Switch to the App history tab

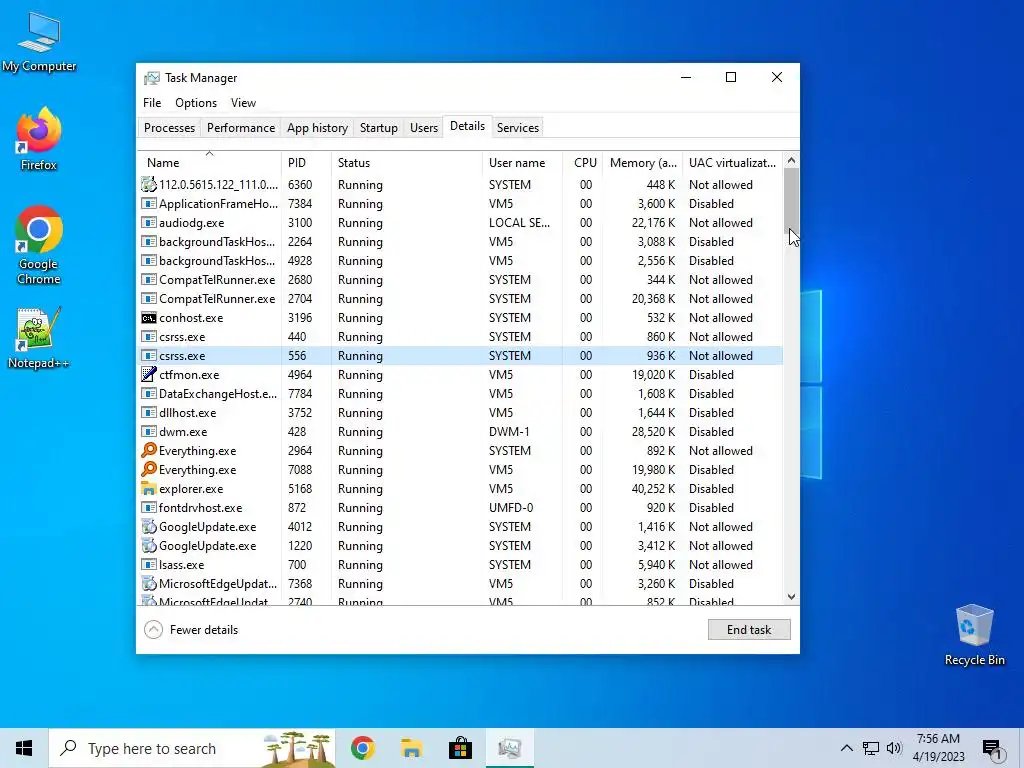click(x=317, y=128)
